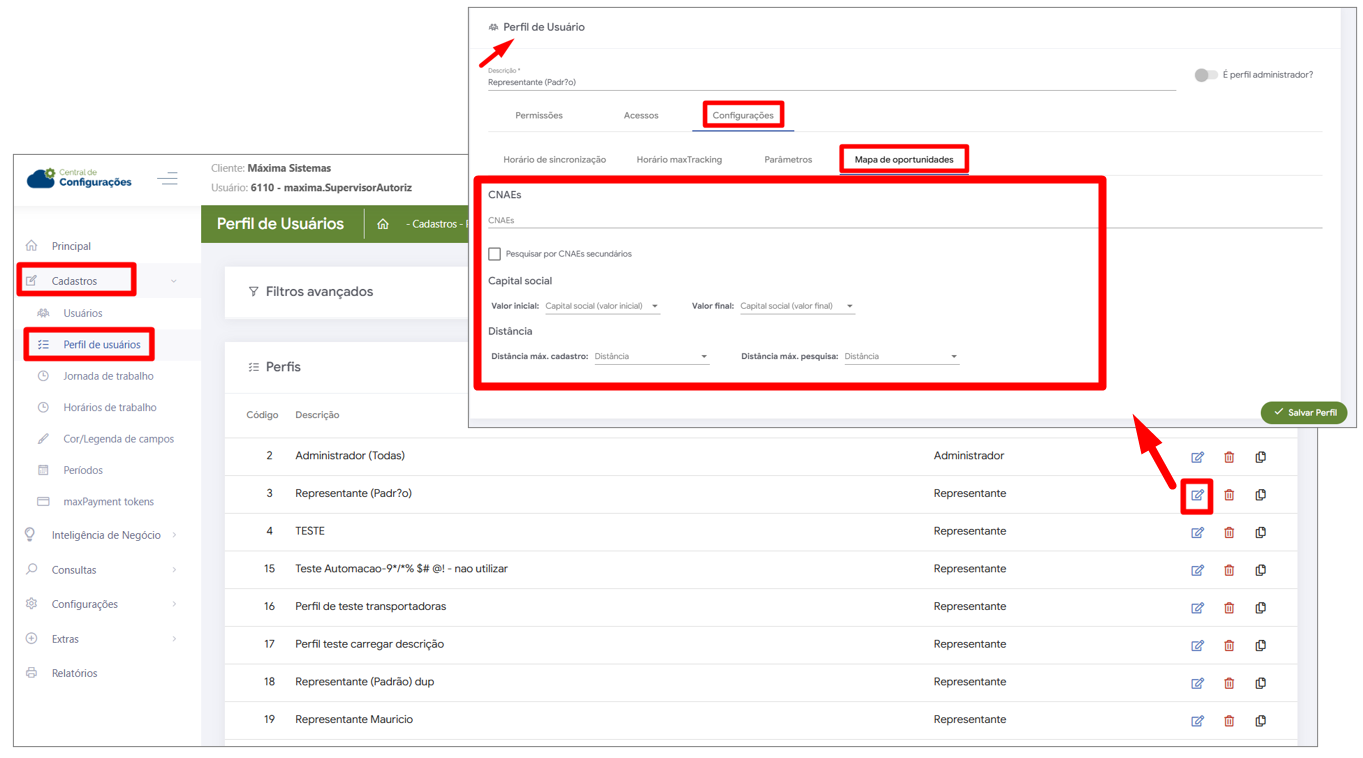
Task: Click edit icon for Representante (Padr?o) profile
Action: tap(1197, 495)
